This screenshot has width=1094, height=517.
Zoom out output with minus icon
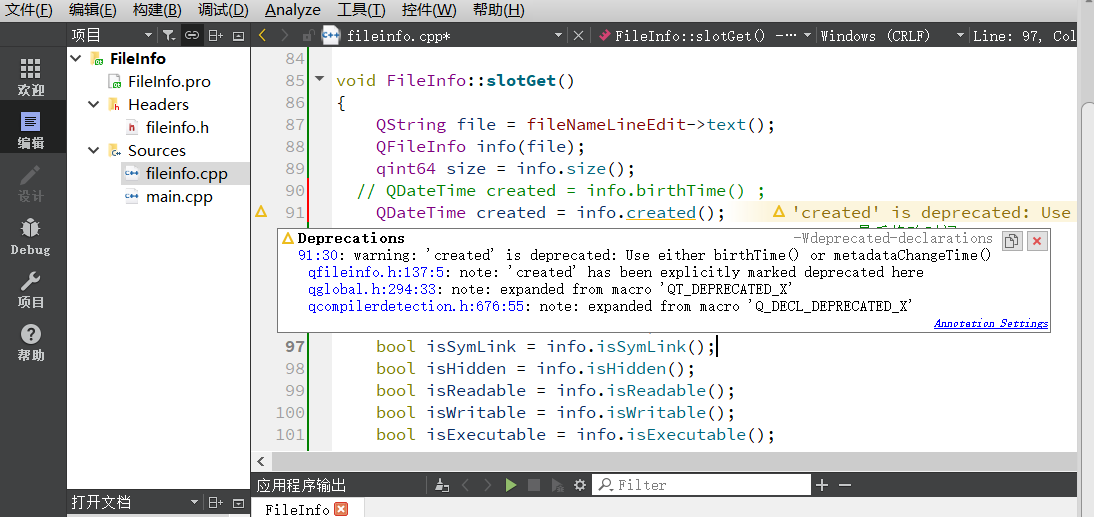845,485
